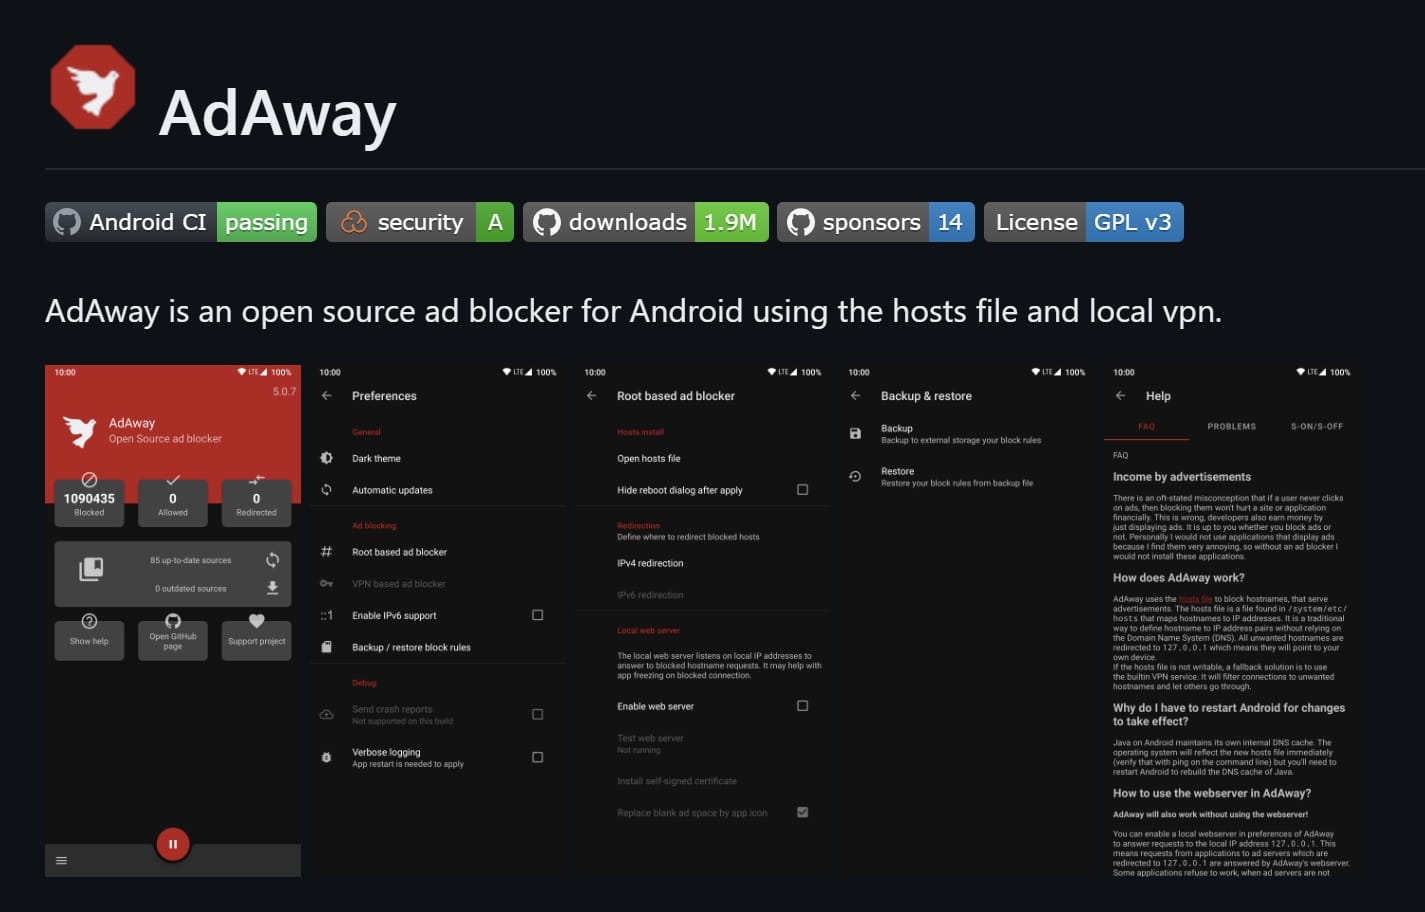The width and height of the screenshot is (1425, 912).
Task: Follow the hosts file link in Help
Action: pos(1195,599)
